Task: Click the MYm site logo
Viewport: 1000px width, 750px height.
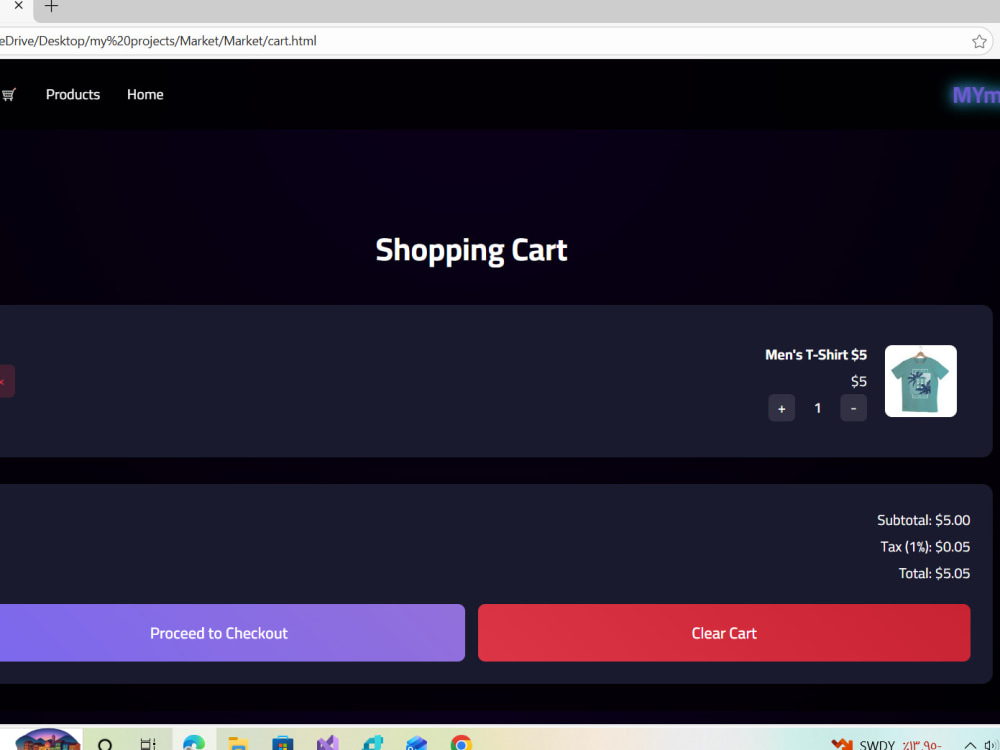Action: point(976,95)
